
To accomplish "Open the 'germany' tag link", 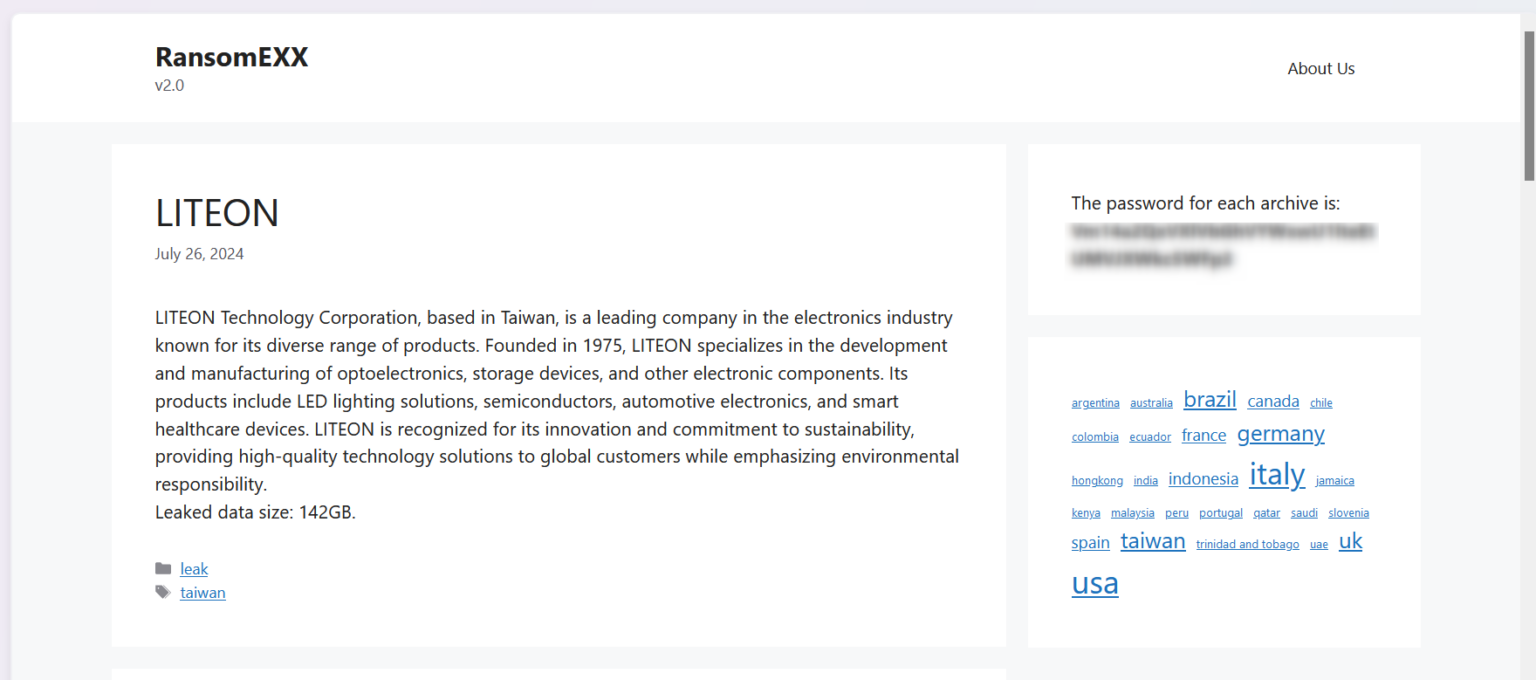I will pyautogui.click(x=1281, y=434).
